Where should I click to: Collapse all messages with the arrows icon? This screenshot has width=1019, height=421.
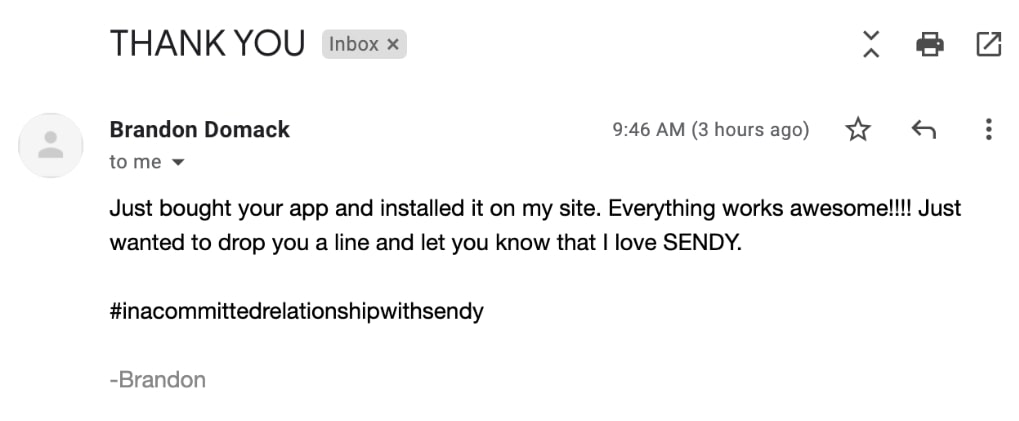point(871,44)
